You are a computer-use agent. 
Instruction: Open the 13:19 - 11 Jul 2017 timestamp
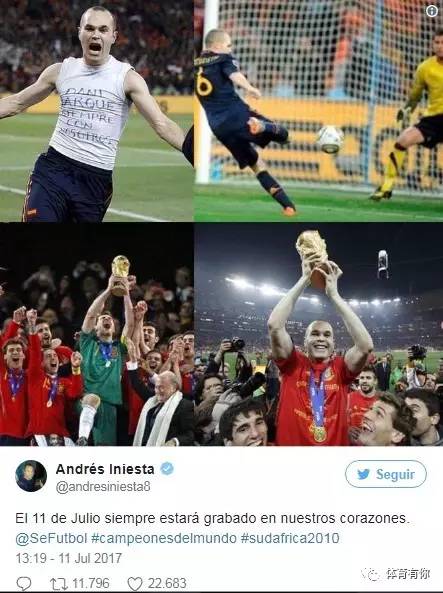coord(68,558)
